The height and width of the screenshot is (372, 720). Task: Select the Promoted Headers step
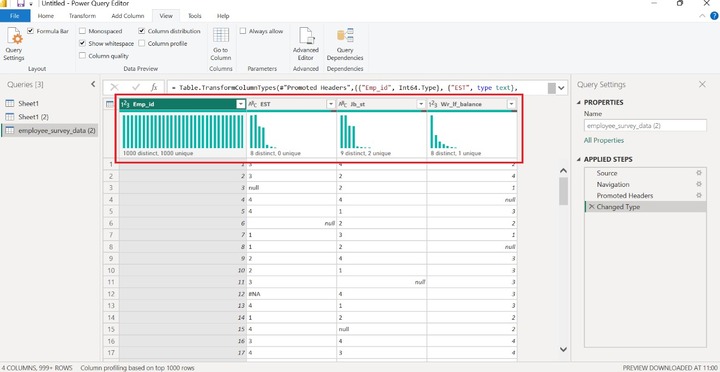tap(645, 195)
